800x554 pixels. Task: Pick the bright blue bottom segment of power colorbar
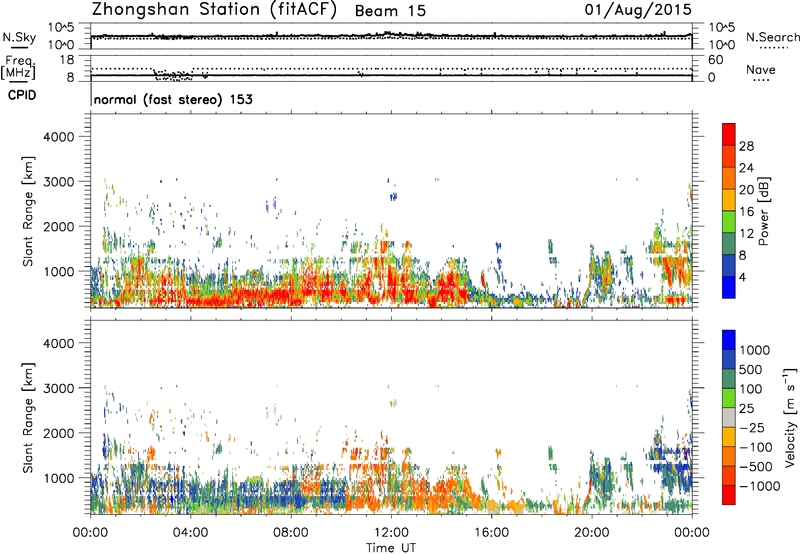[729, 288]
